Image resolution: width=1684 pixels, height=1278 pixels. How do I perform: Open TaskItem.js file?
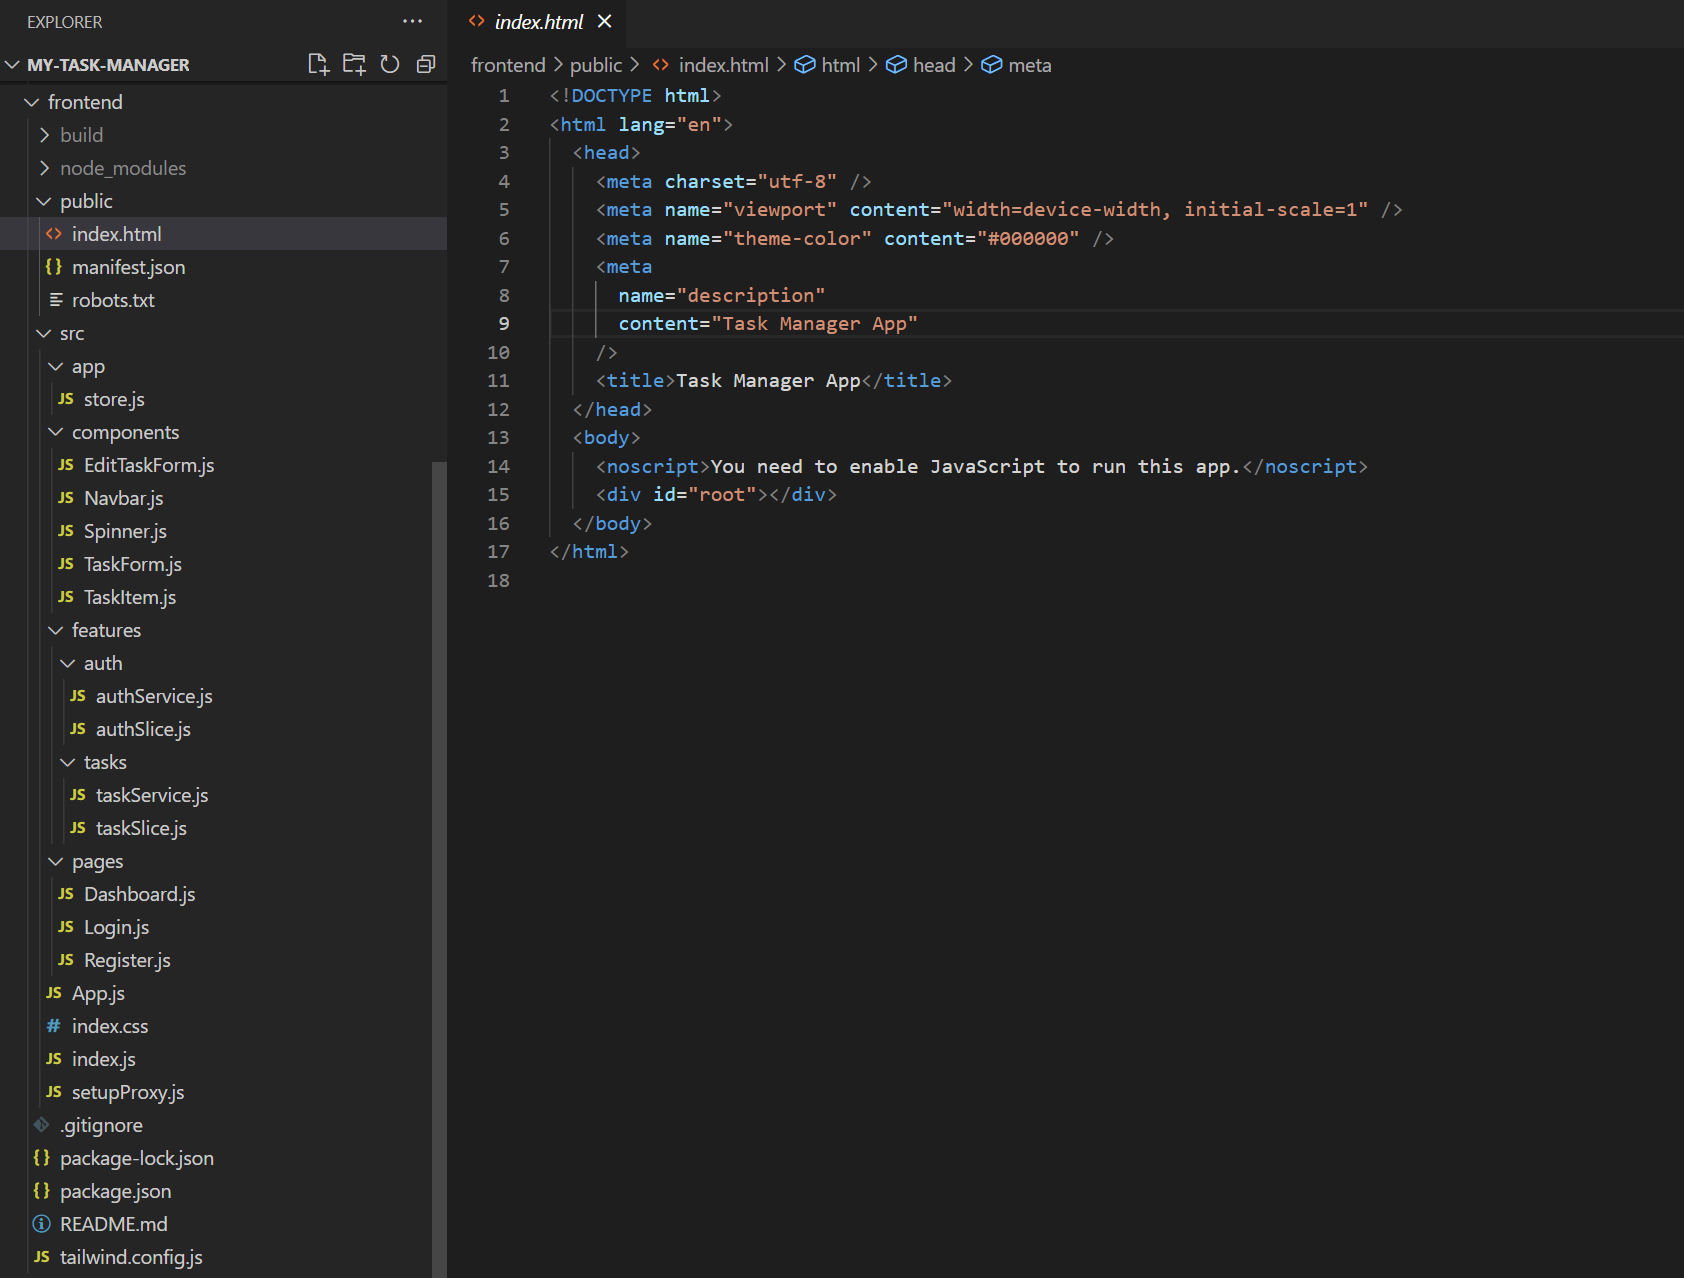[x=223, y=597]
